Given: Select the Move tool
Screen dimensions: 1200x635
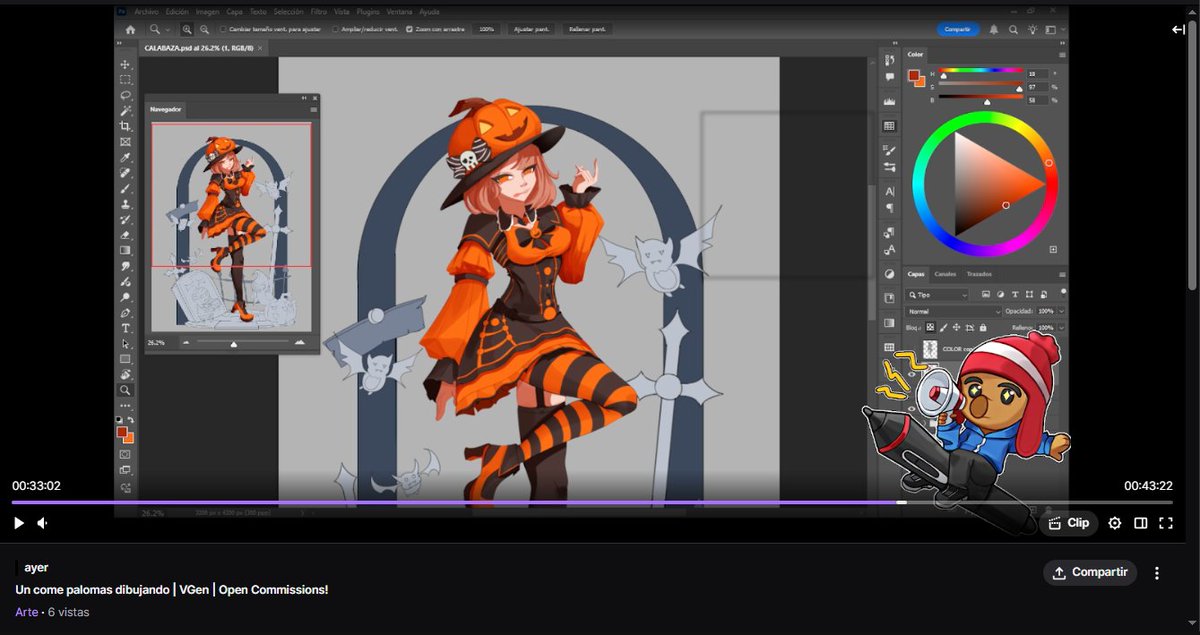Looking at the screenshot, I should (x=125, y=66).
